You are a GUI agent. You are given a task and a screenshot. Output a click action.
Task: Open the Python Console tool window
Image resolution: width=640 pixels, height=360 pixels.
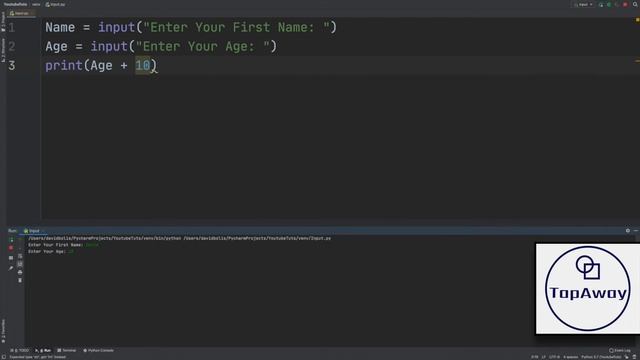click(98, 350)
